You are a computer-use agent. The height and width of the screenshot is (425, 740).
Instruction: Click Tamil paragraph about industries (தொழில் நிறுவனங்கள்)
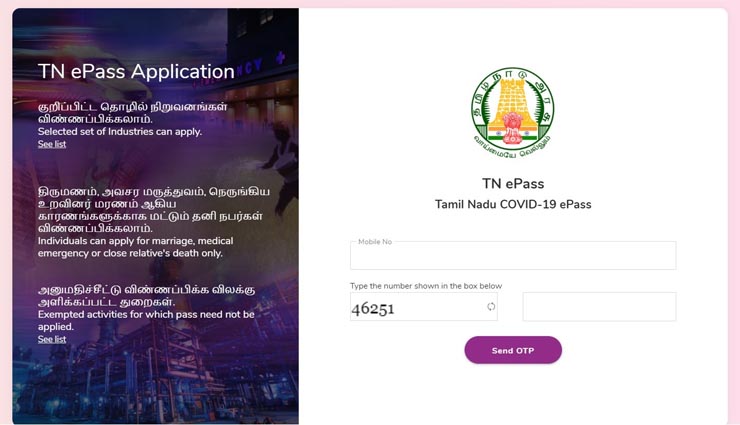(133, 113)
